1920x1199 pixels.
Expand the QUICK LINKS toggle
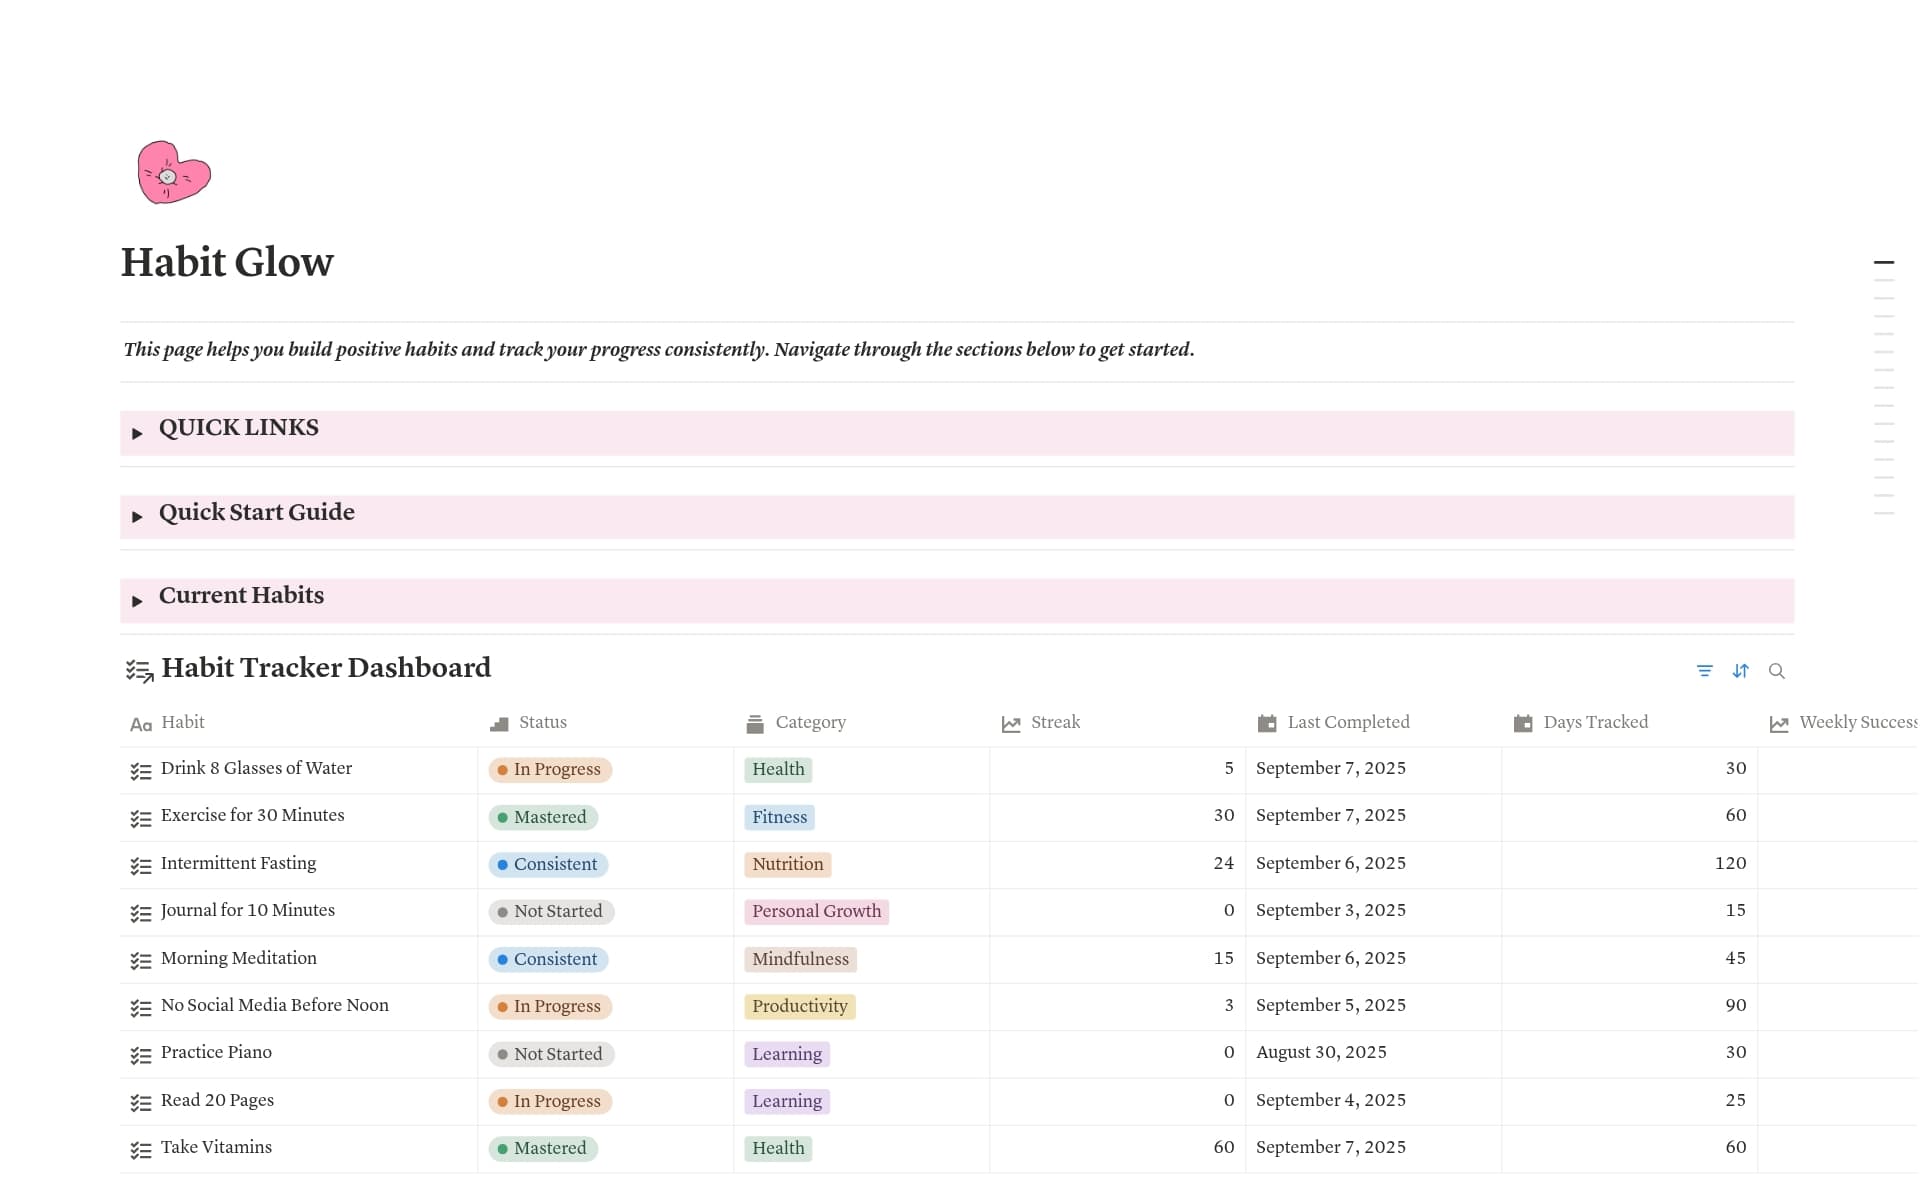coord(137,433)
